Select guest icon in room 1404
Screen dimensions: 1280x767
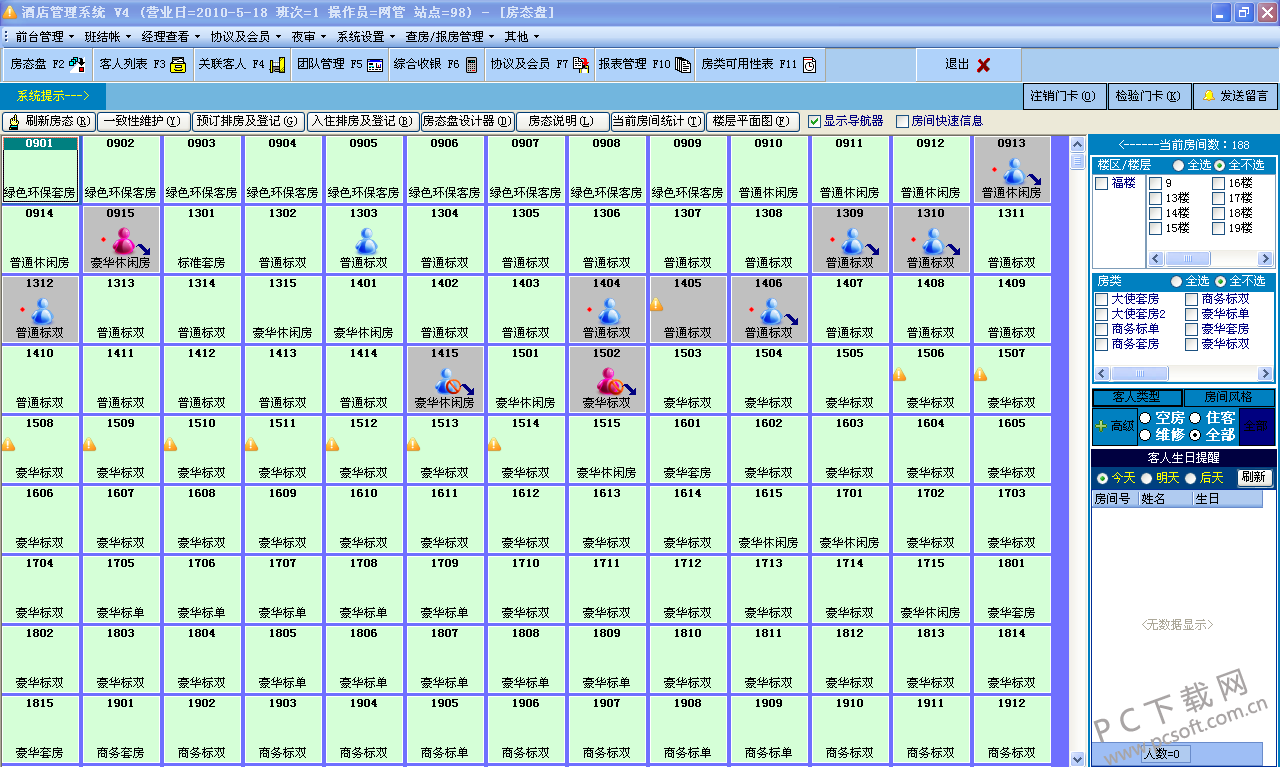coord(608,310)
